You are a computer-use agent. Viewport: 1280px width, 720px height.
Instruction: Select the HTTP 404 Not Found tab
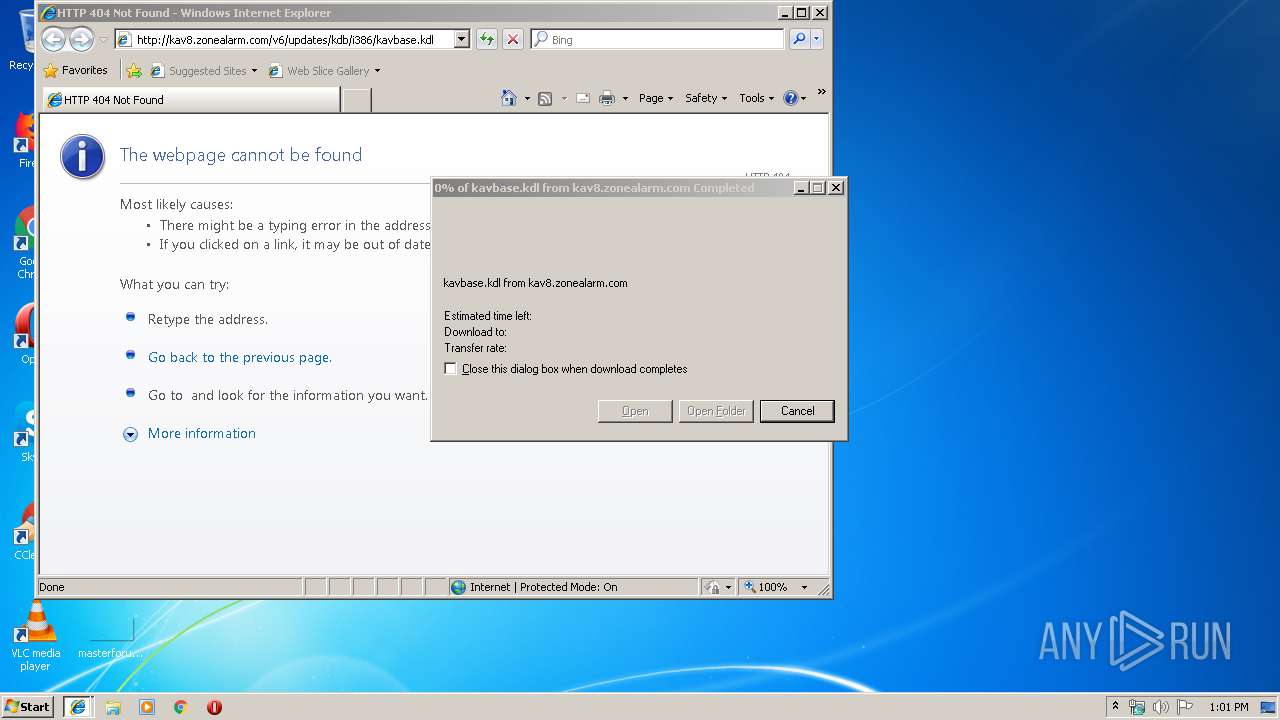[x=191, y=100]
